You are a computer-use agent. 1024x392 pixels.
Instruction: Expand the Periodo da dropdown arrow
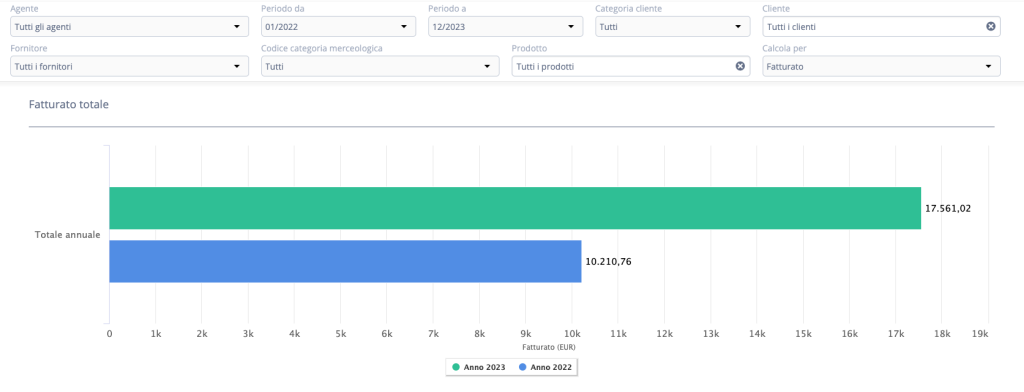click(404, 27)
